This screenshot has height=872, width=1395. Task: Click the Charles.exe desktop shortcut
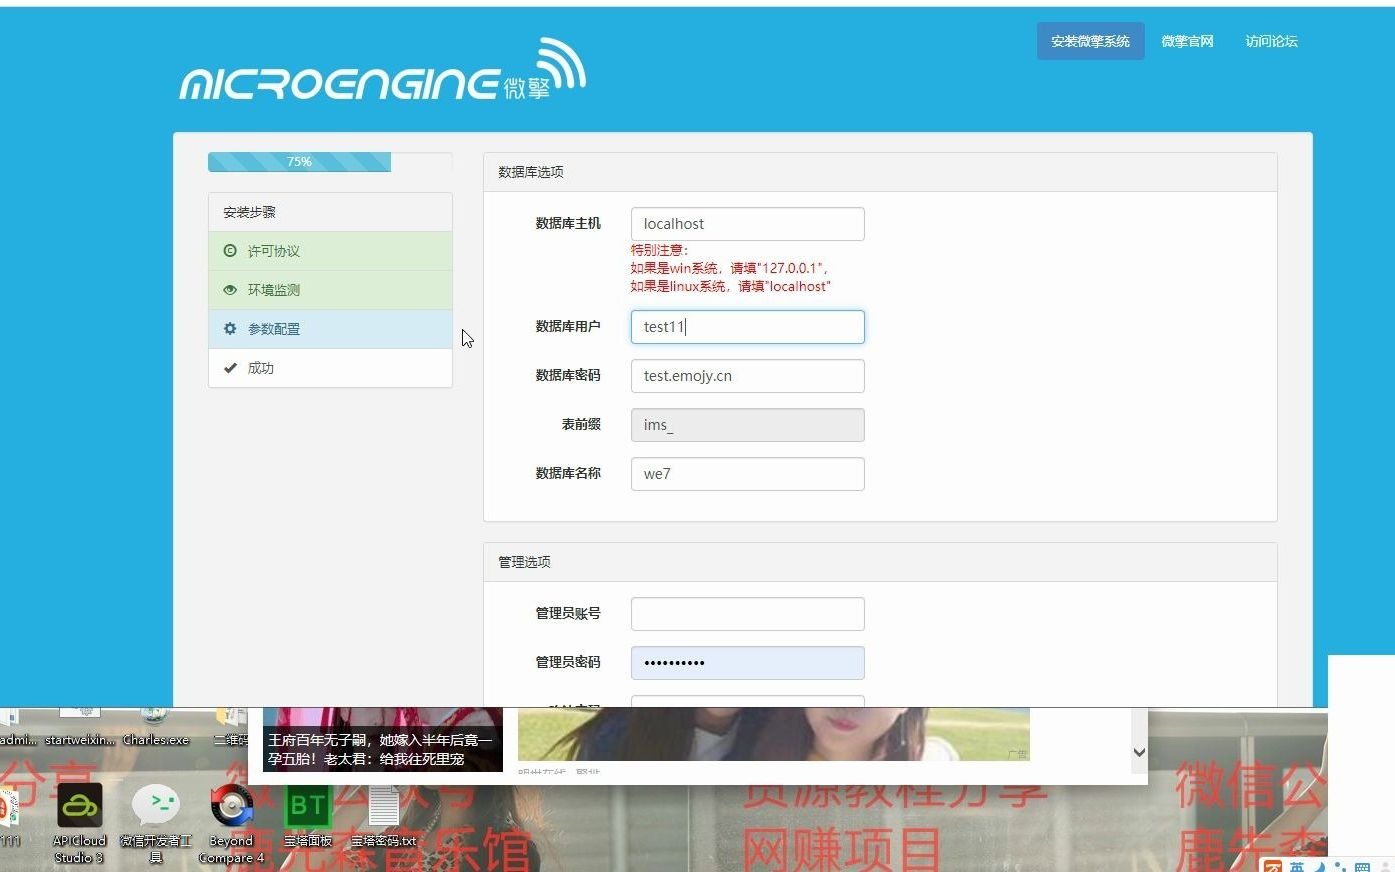156,727
